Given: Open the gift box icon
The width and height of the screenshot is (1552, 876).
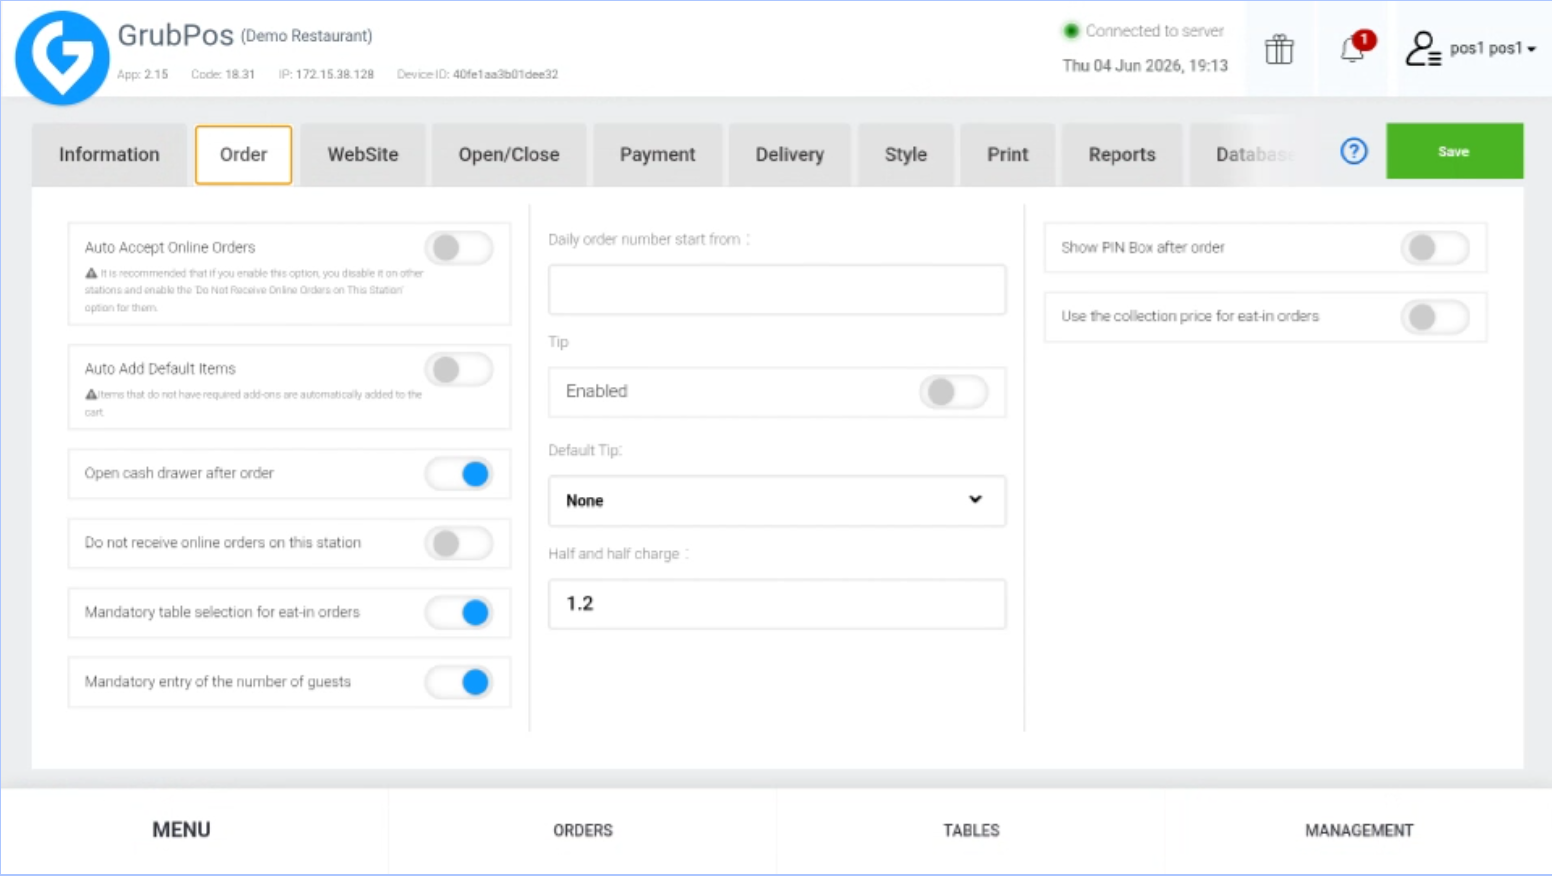Looking at the screenshot, I should (1279, 49).
